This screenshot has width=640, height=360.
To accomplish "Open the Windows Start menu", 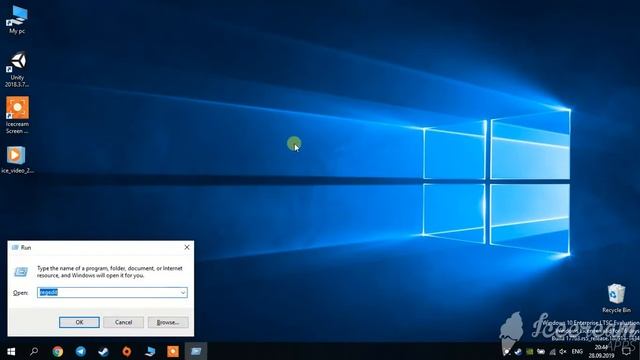I will (x=11, y=351).
